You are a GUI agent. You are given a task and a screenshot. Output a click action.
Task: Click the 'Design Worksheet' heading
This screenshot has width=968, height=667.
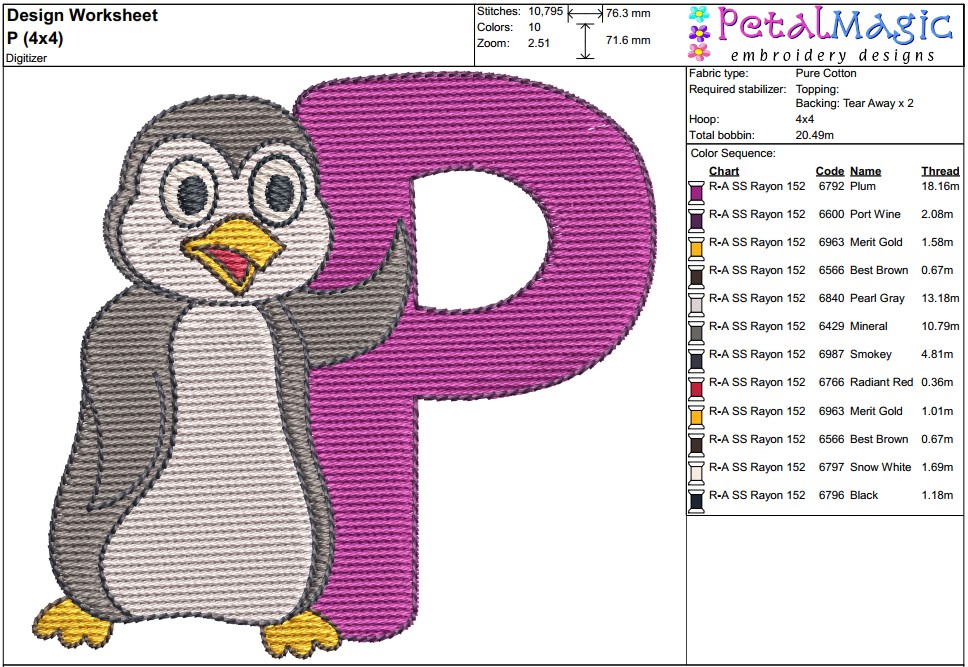(82, 15)
